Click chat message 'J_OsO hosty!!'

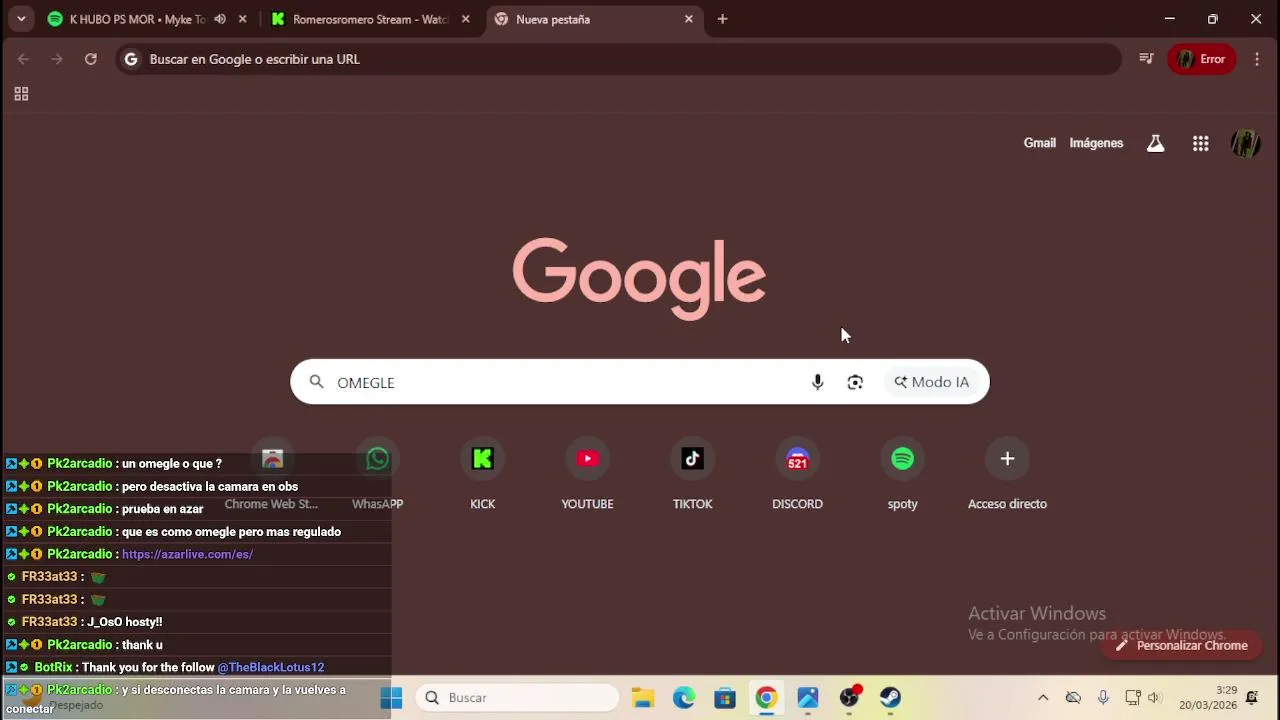124,622
